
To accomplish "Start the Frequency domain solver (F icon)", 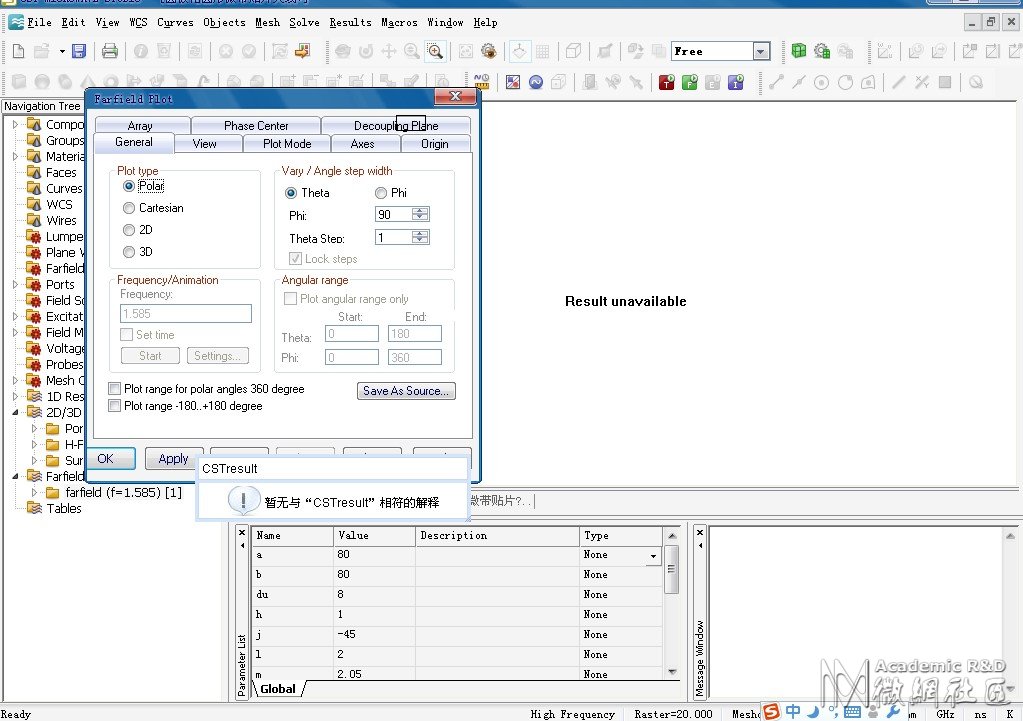I will [690, 82].
